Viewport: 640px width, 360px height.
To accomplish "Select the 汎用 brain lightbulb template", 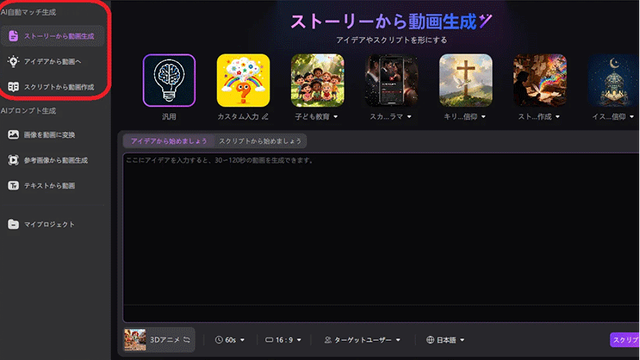I will [169, 80].
